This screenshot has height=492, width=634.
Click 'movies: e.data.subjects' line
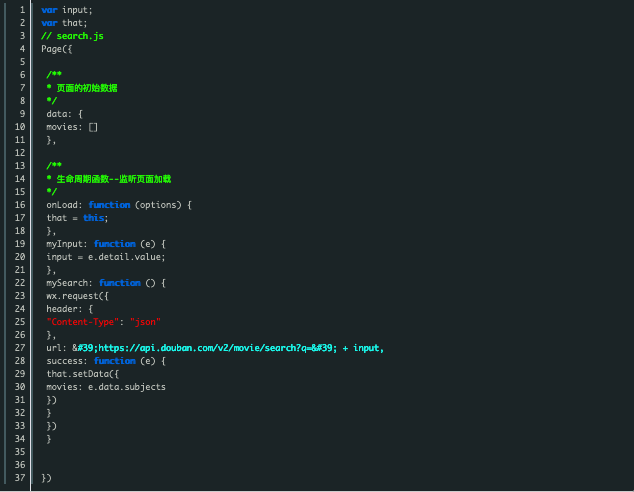(106, 387)
